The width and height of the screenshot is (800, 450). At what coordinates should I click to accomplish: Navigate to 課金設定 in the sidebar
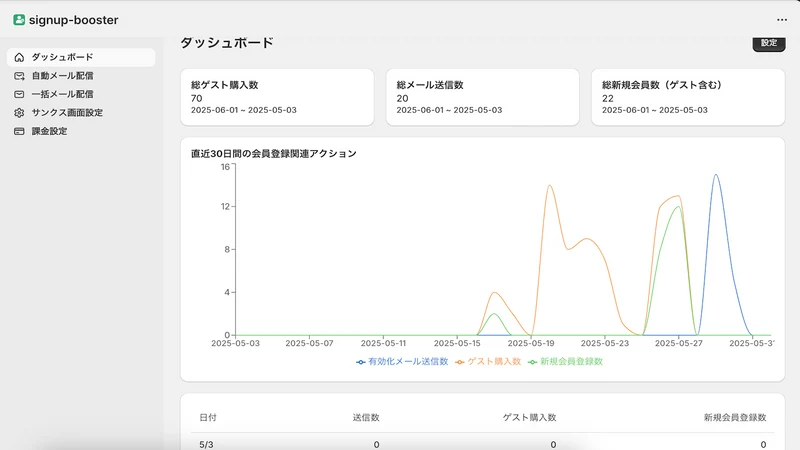point(81,131)
